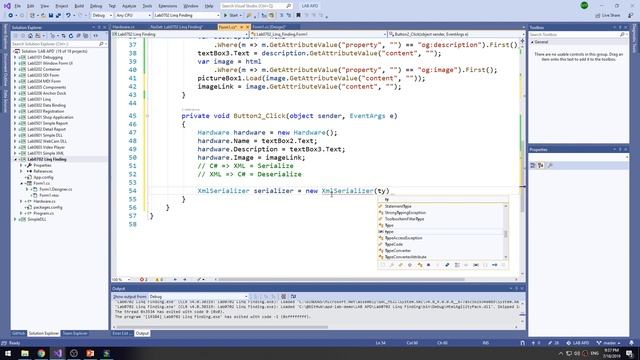Toggle the classes filter in IntelliSense popup
Screen dimensions: 640x360
420,265
